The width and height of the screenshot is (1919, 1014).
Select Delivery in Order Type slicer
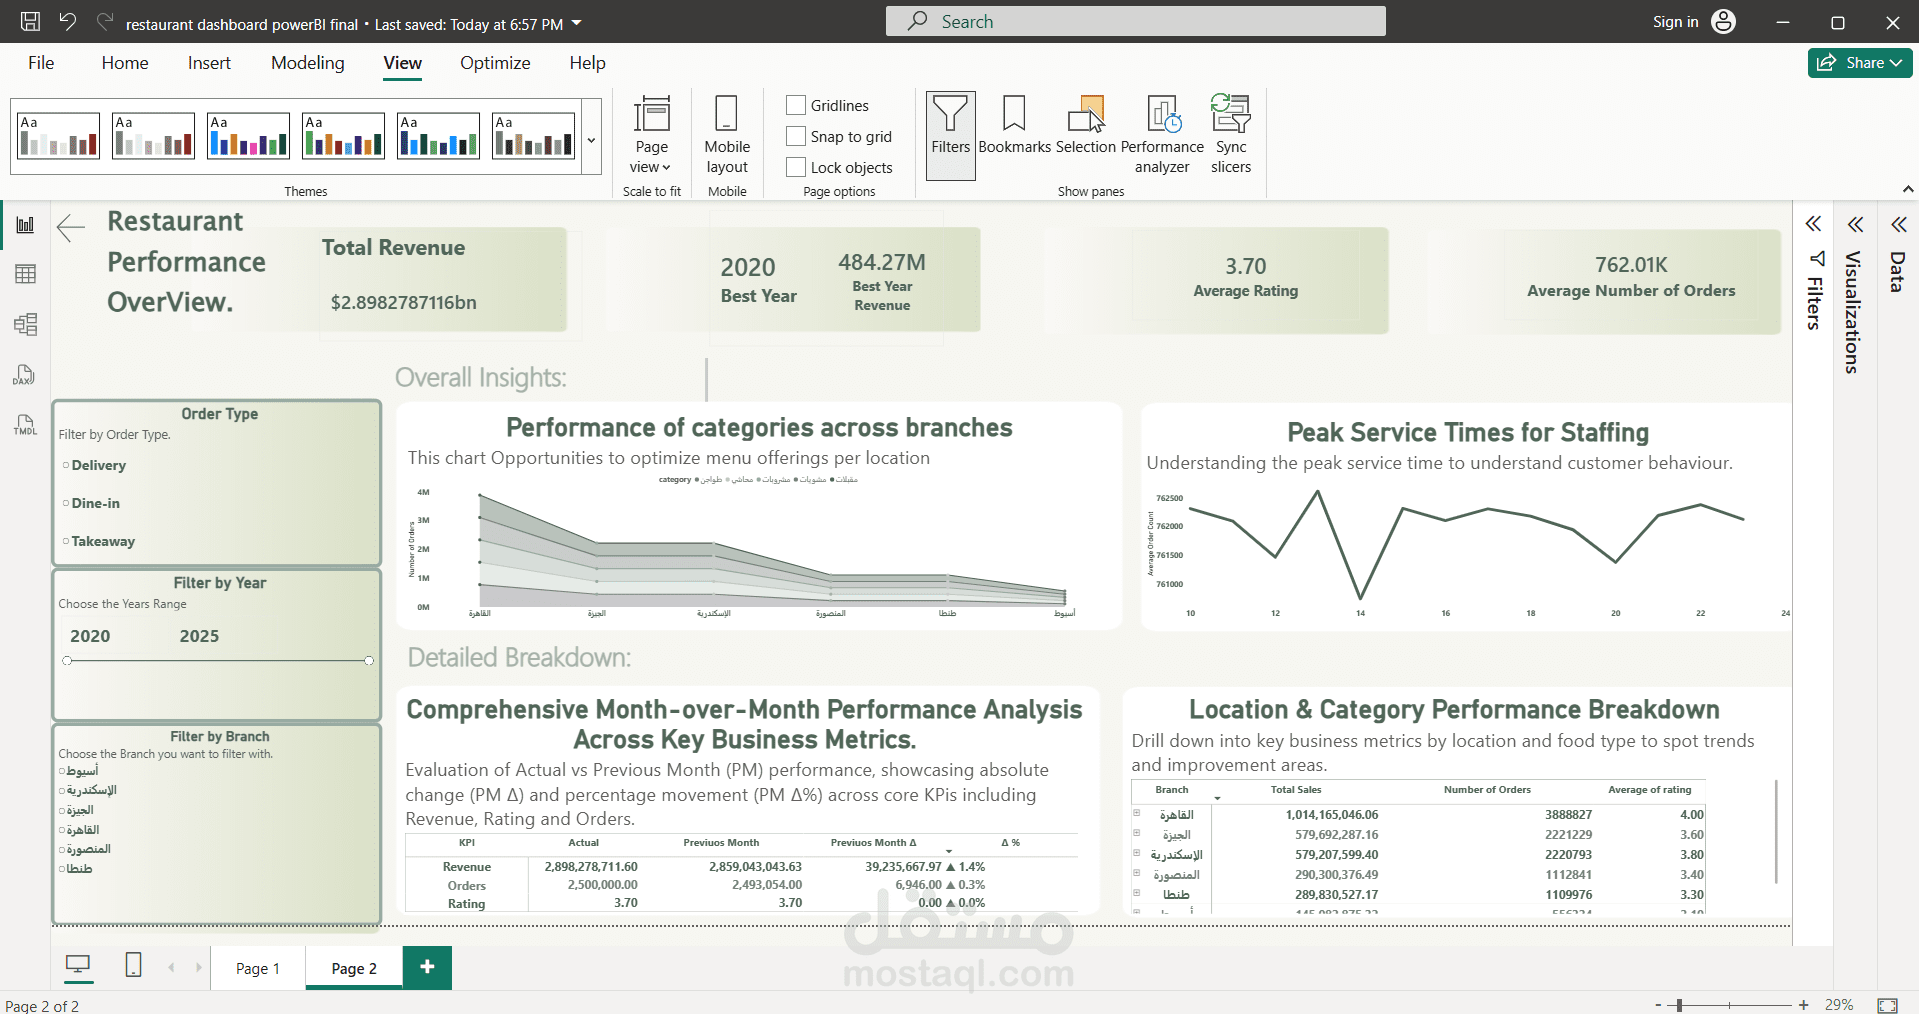(x=66, y=465)
